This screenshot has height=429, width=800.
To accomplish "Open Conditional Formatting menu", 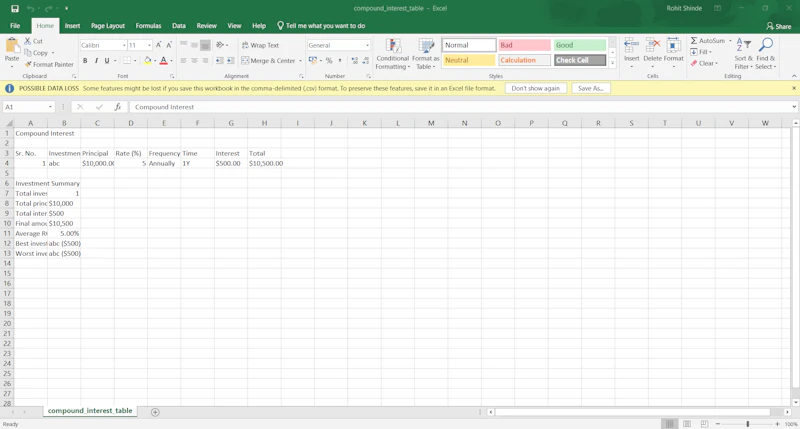I will tap(392, 54).
